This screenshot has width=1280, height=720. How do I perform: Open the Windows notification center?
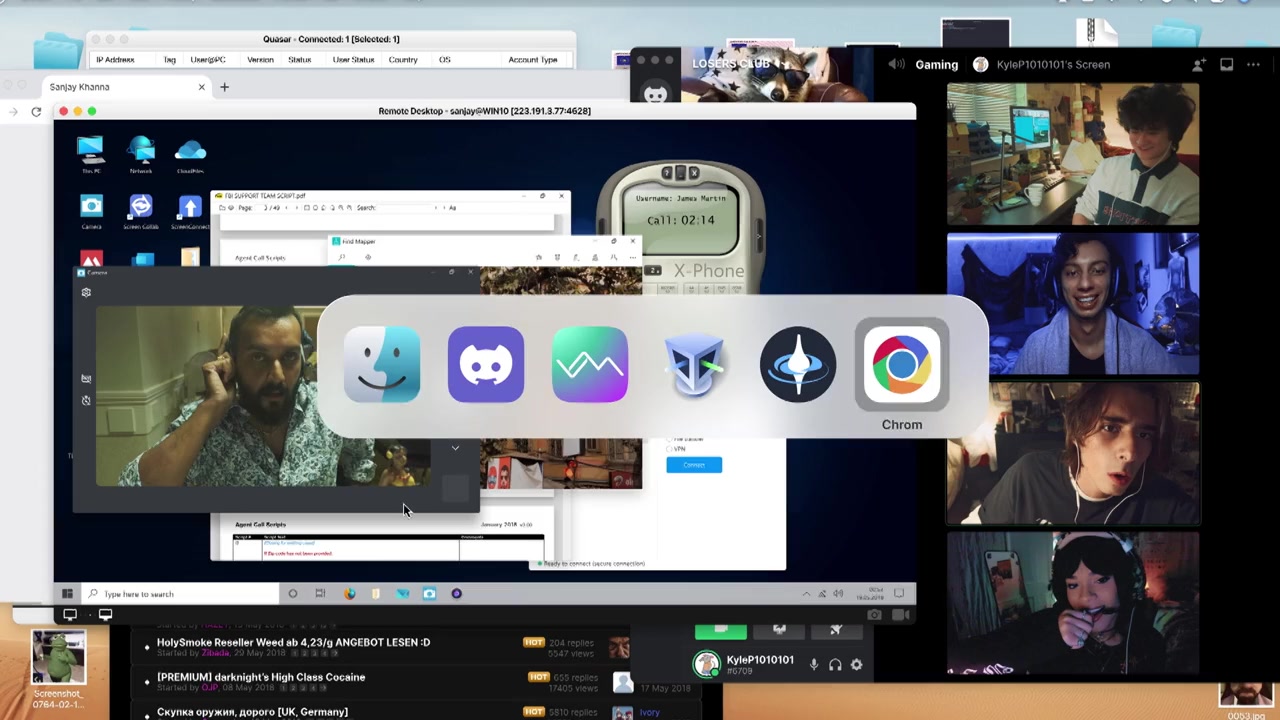pos(899,593)
